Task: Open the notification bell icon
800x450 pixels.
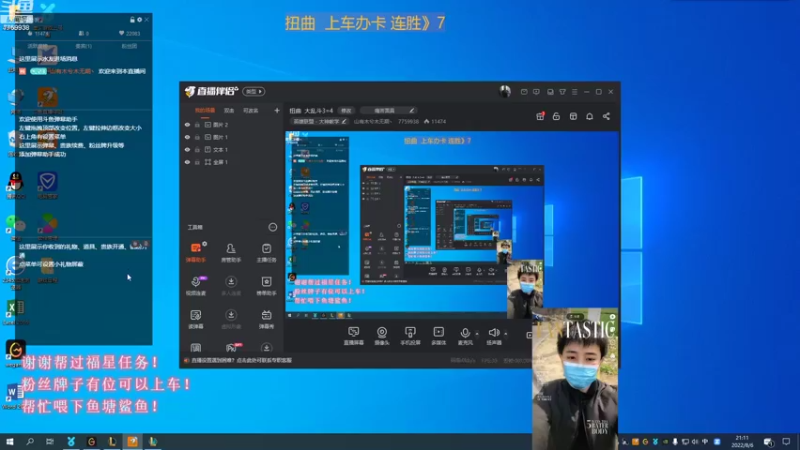Action: click(589, 116)
